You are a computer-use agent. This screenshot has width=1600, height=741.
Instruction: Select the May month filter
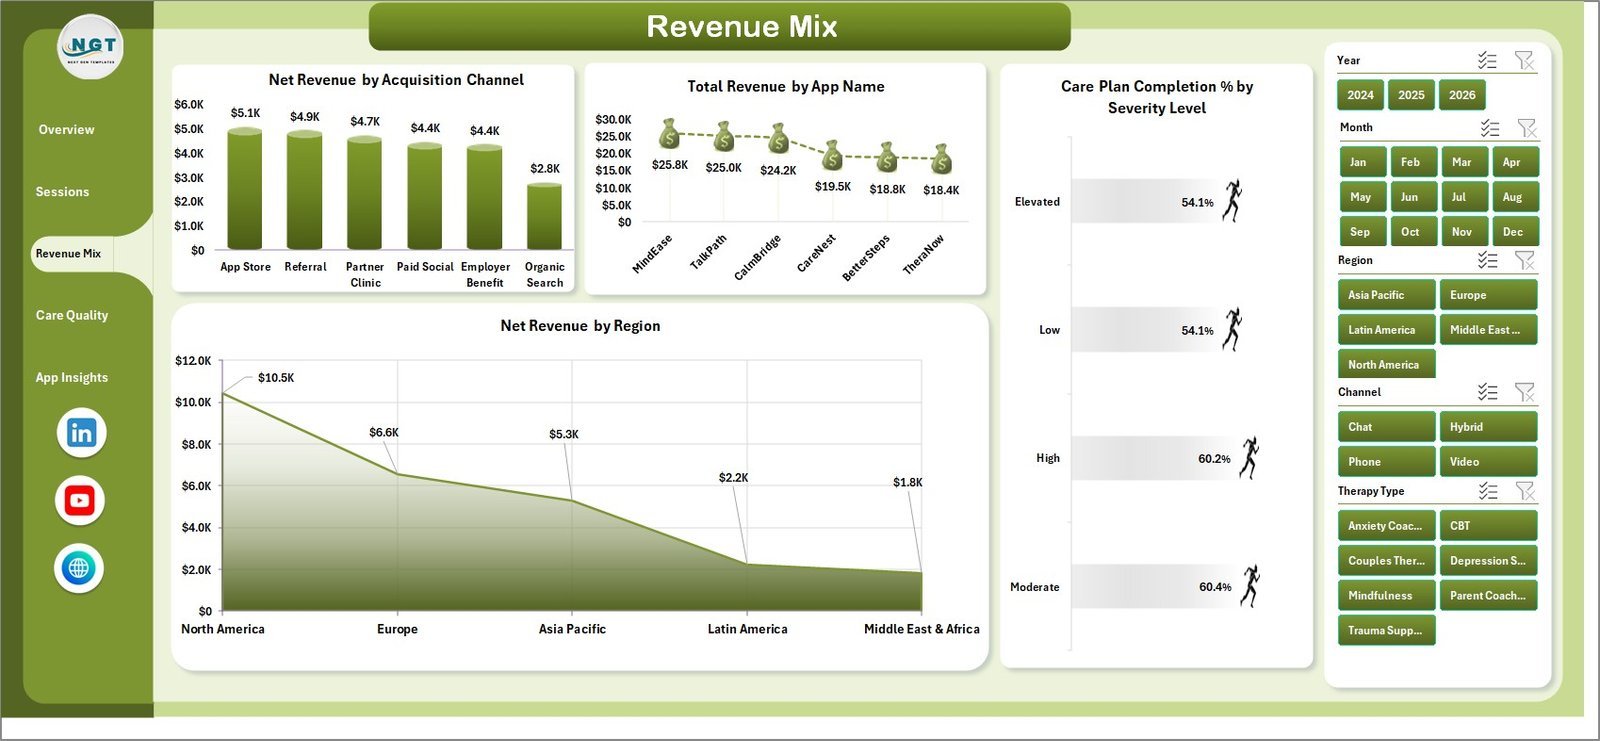point(1362,197)
